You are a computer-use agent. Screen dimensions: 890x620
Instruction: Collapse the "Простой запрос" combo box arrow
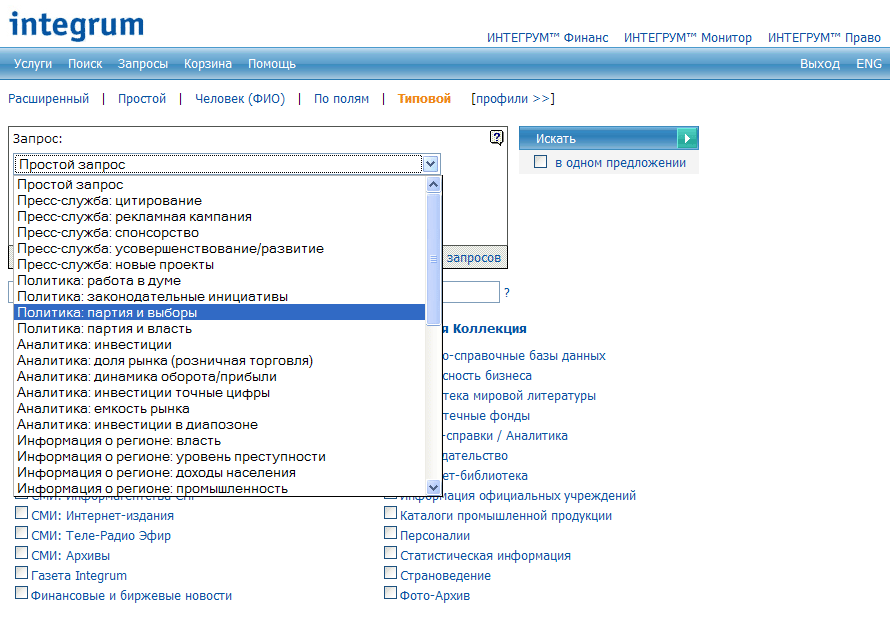click(430, 165)
